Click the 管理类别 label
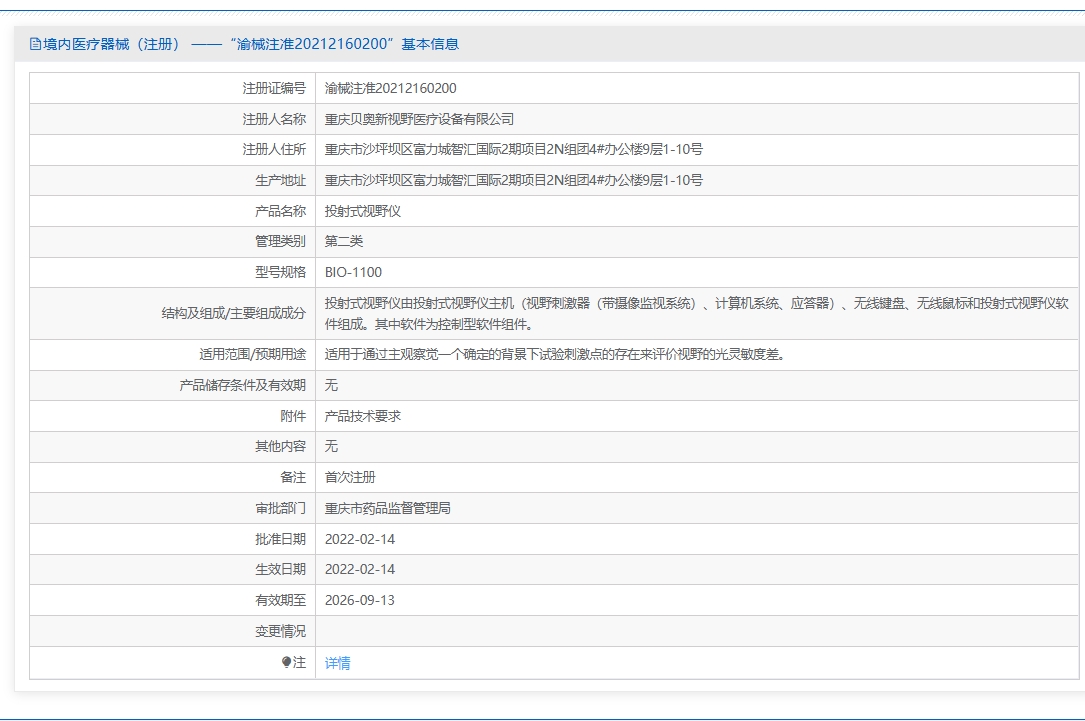The image size is (1085, 721). [x=280, y=241]
